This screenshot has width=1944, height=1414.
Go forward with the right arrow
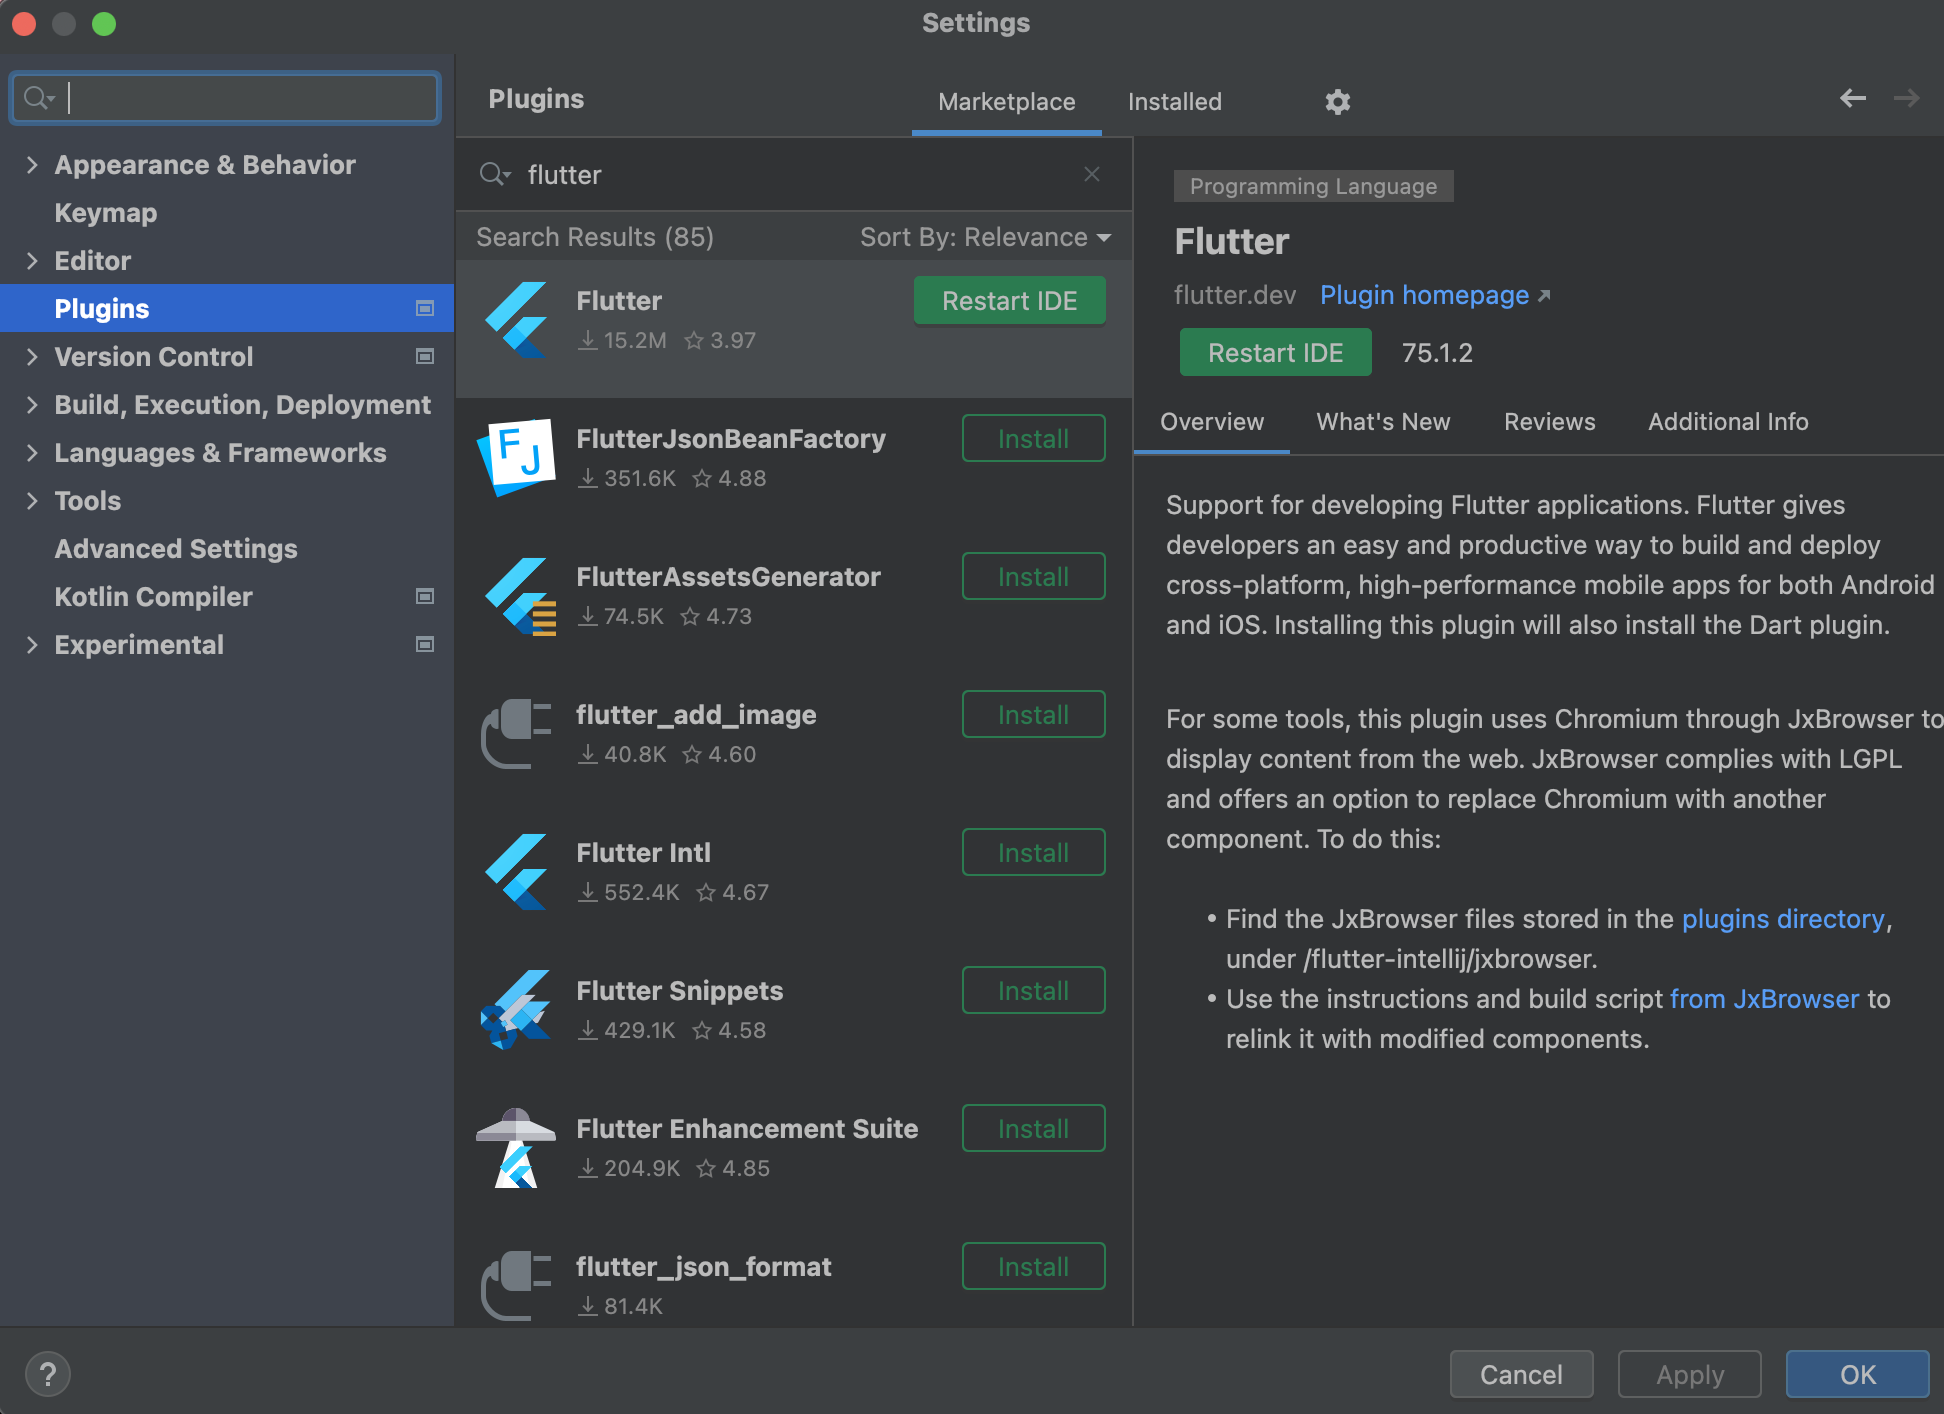point(1907,98)
